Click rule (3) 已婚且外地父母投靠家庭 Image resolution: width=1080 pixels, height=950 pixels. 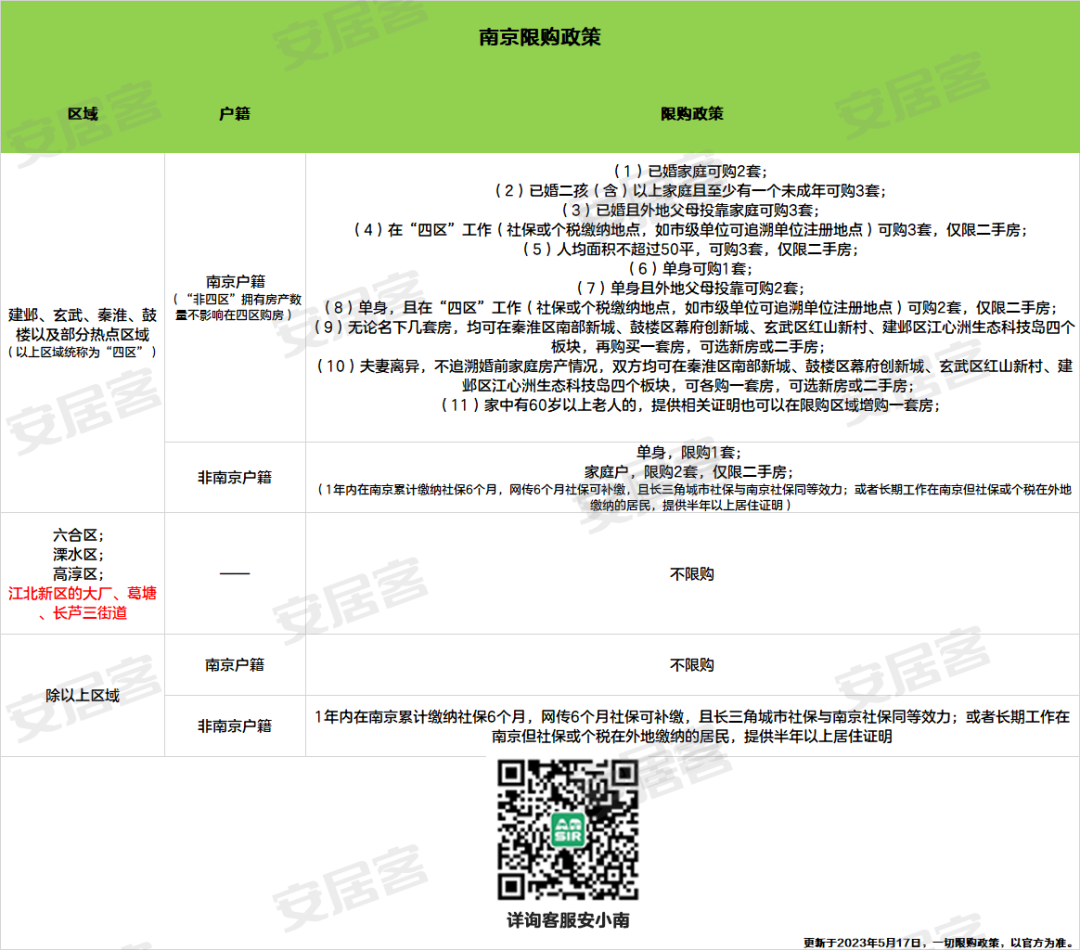click(691, 210)
